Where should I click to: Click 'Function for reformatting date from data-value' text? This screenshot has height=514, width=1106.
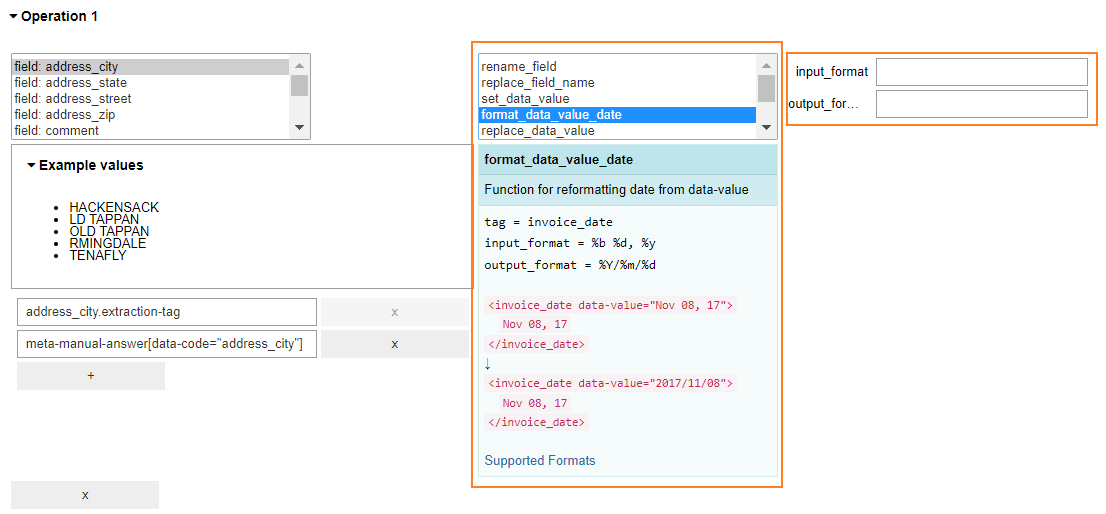(x=616, y=190)
